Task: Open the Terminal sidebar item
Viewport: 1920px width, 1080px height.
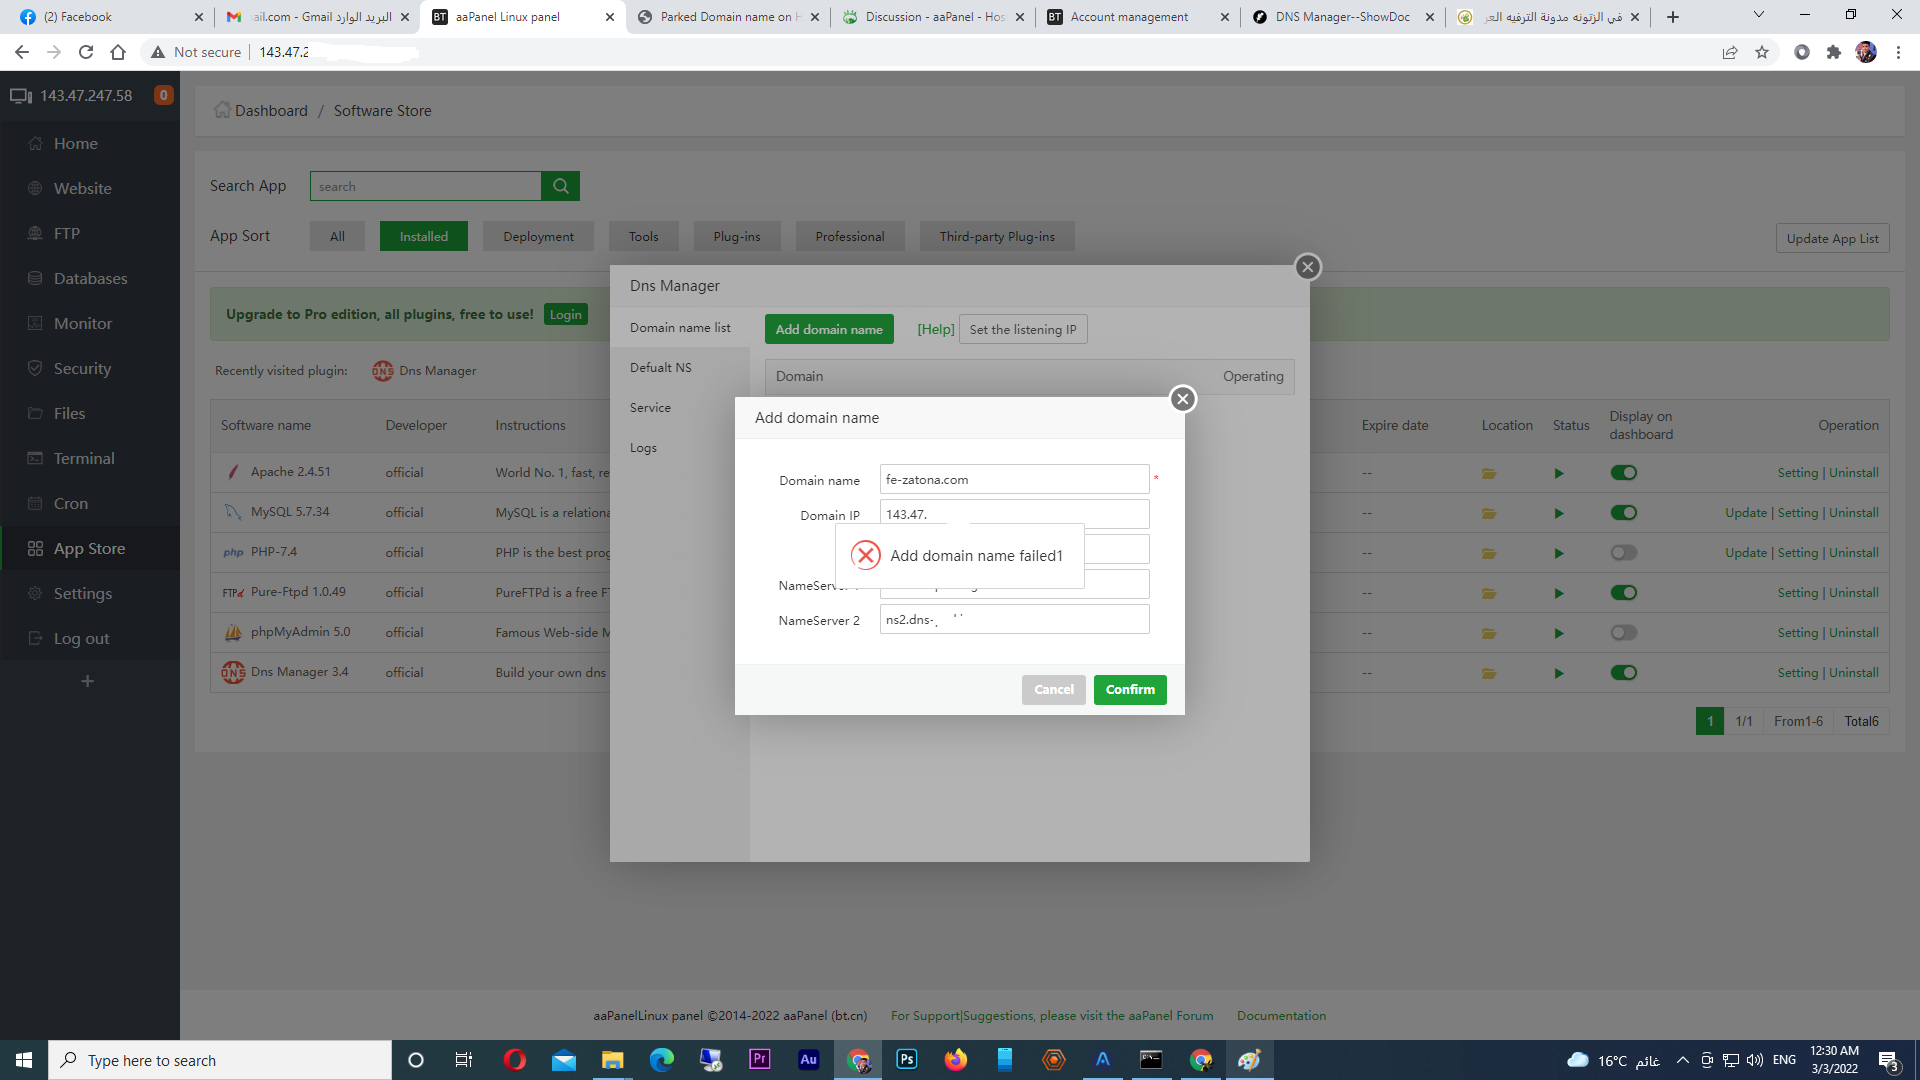Action: click(84, 458)
